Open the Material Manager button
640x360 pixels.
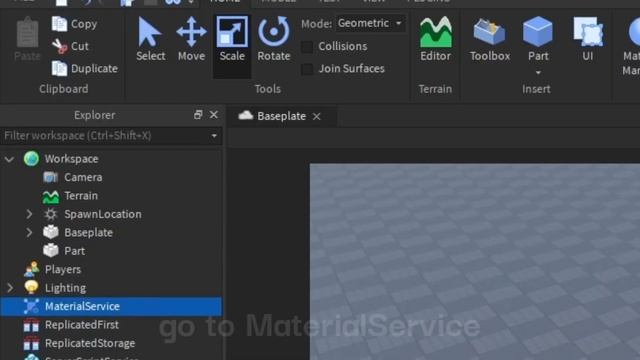pyautogui.click(x=631, y=45)
